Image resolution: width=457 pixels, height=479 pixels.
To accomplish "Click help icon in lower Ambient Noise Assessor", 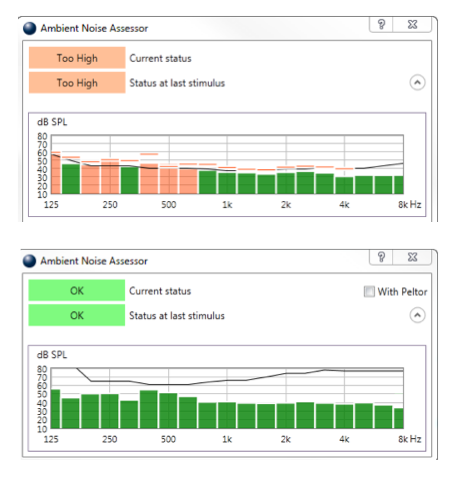I will pos(381,257).
